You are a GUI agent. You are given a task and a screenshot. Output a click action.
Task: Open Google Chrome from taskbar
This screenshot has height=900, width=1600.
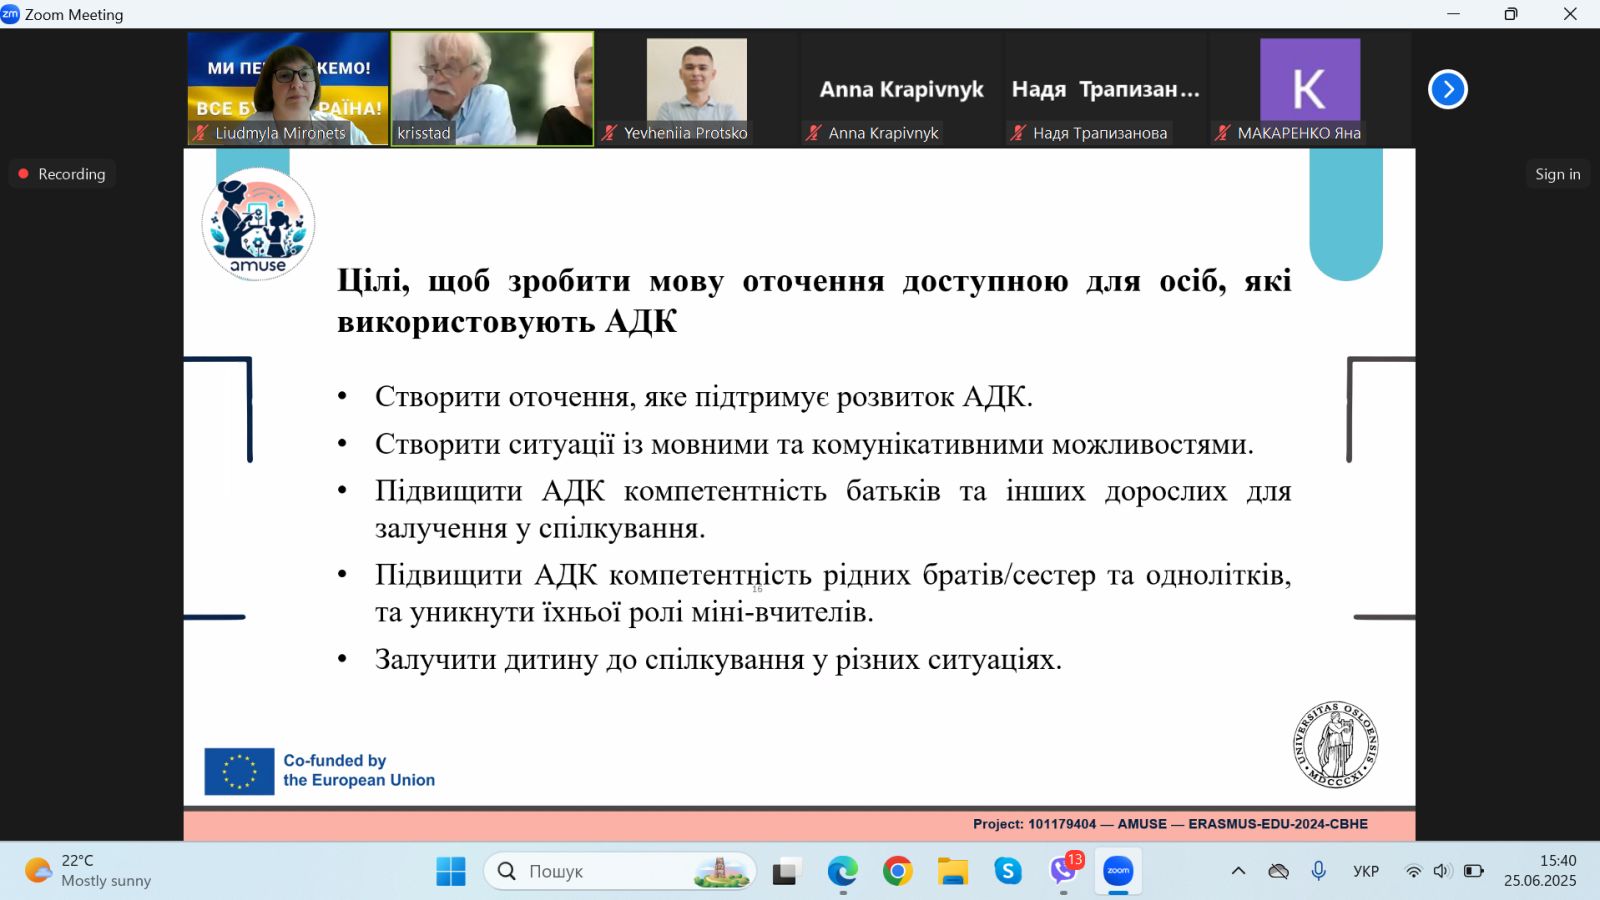coord(897,871)
